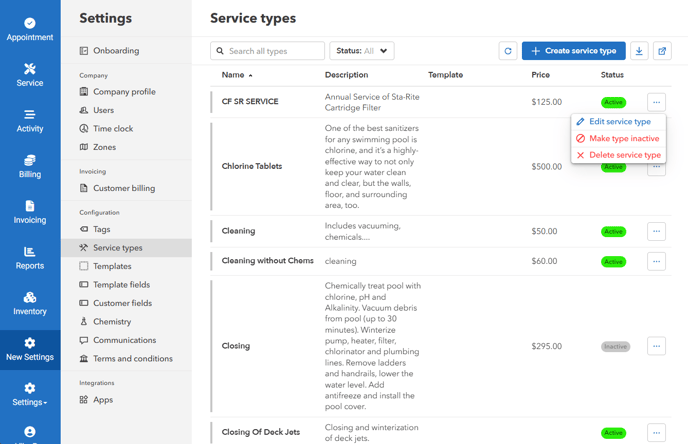
Task: Click Create service type button
Action: click(x=574, y=51)
